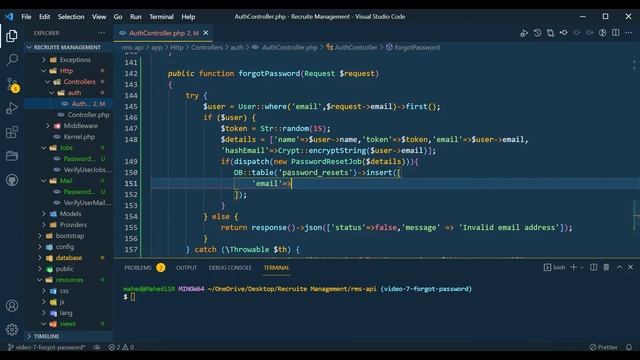Open the Extensions view
Screen dimensions: 640x360
[x=12, y=132]
